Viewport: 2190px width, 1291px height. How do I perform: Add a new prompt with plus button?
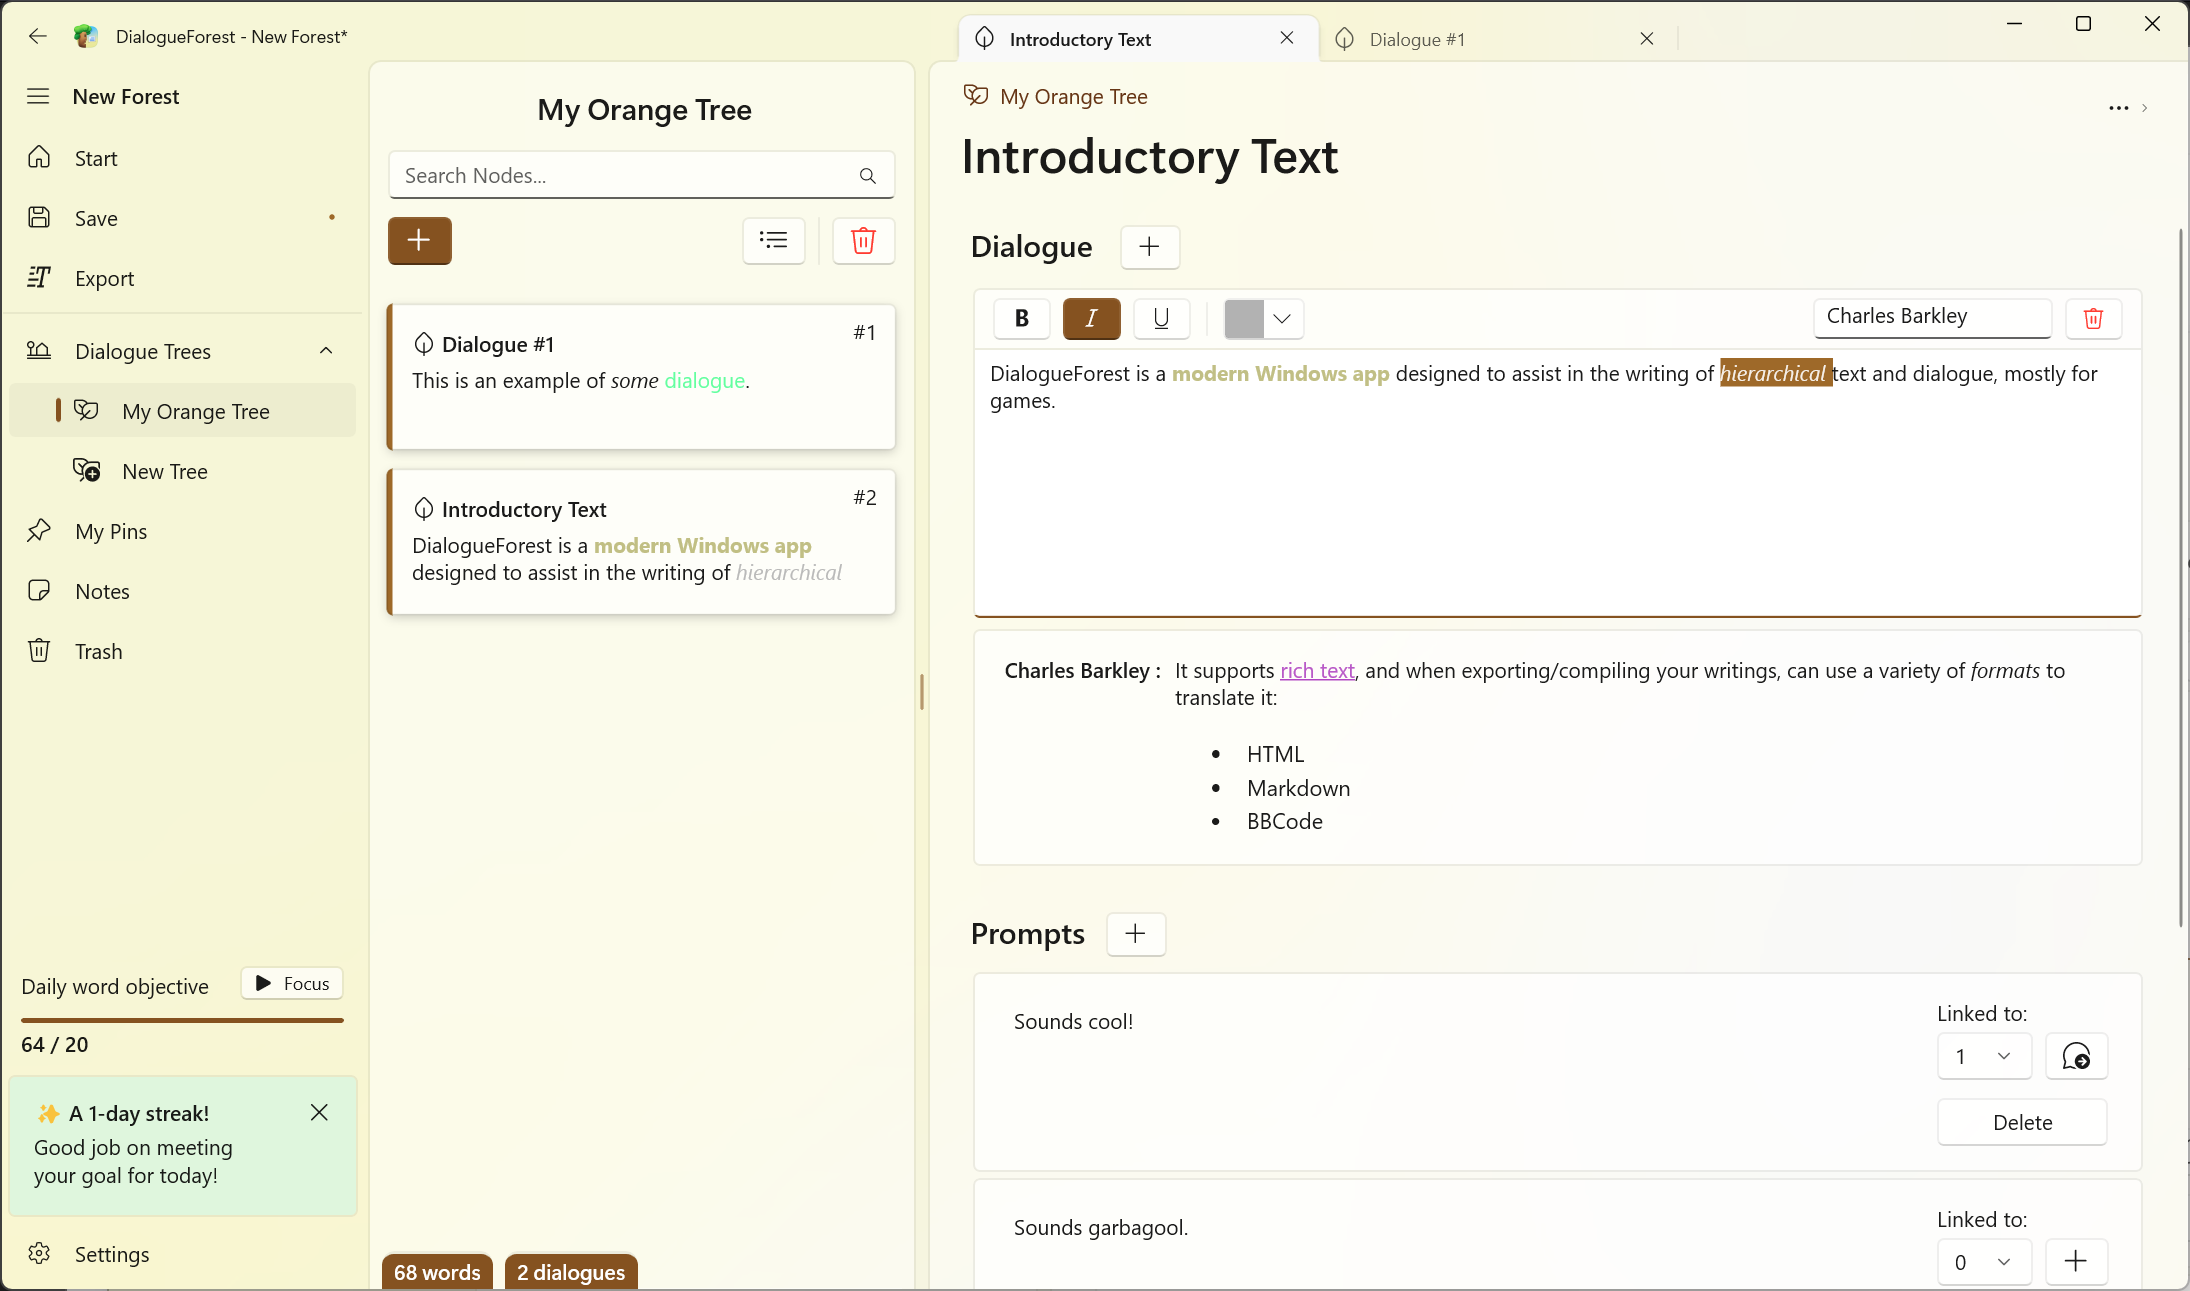pos(1135,934)
